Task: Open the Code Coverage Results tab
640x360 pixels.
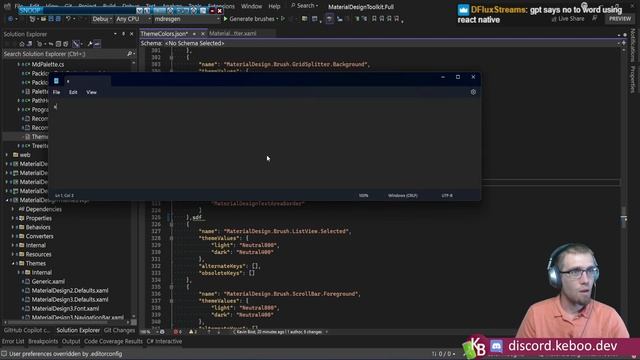Action: click(x=113, y=341)
